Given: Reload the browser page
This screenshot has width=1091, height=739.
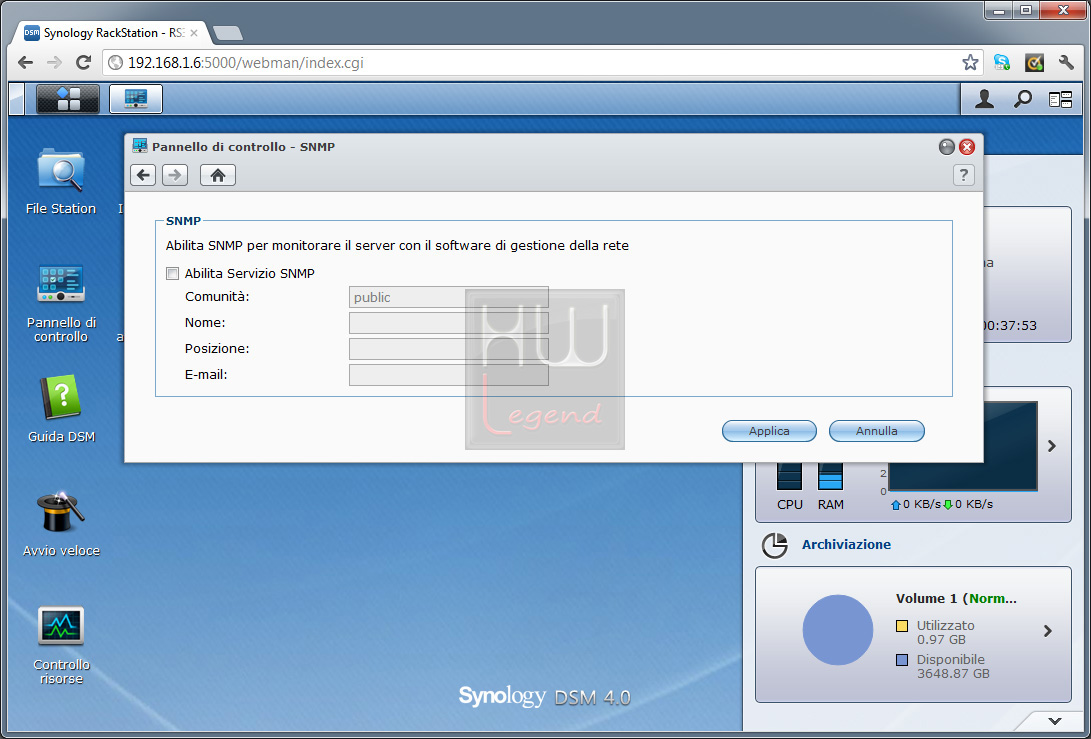Looking at the screenshot, I should [x=83, y=63].
